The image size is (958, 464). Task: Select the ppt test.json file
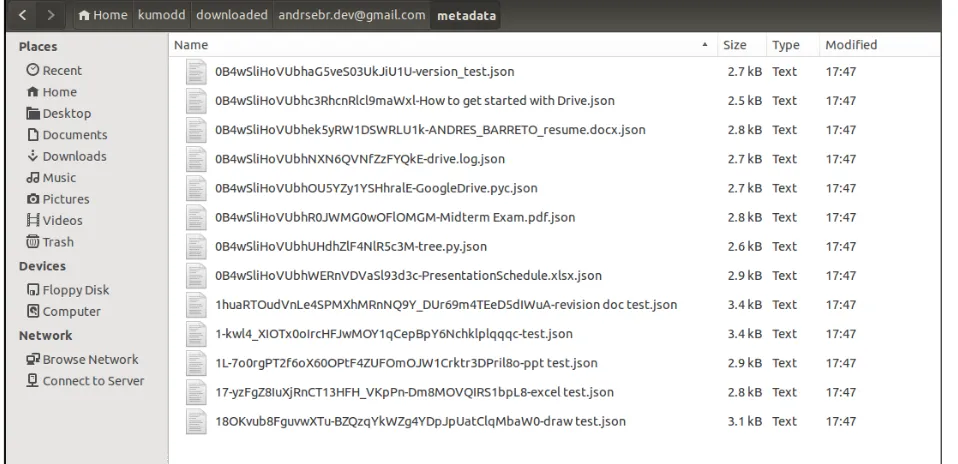pyautogui.click(x=406, y=363)
